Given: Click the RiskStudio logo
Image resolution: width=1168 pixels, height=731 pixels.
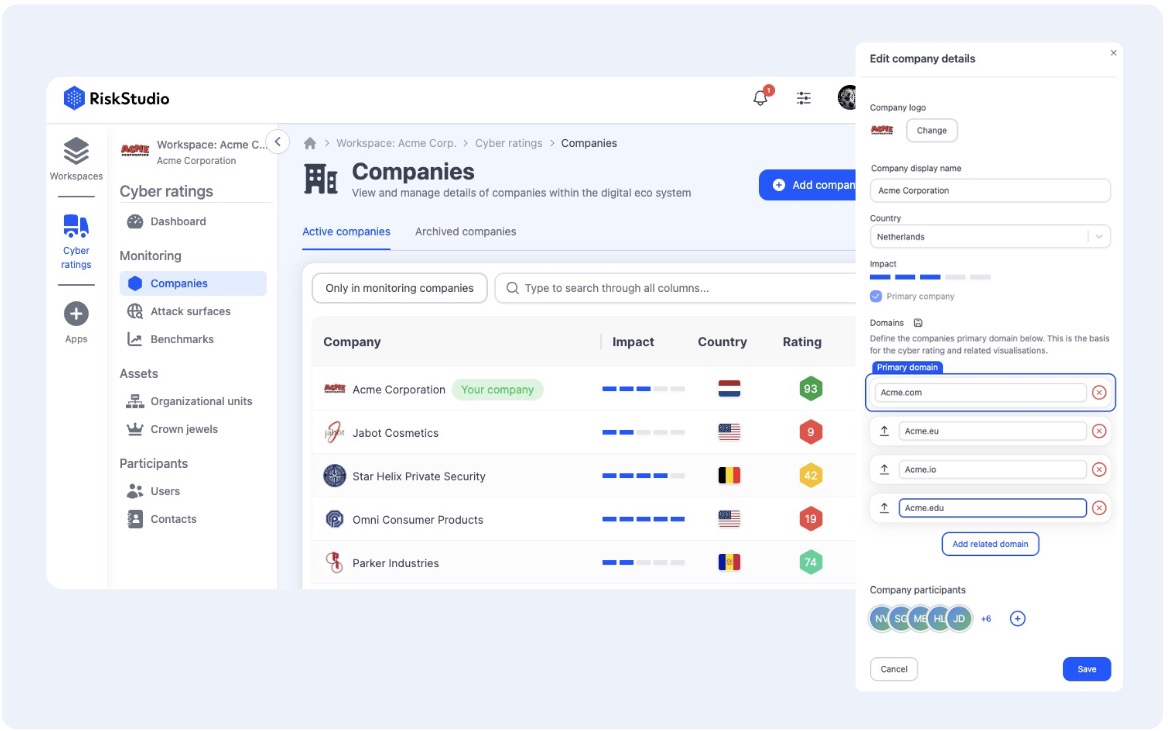Looking at the screenshot, I should [116, 98].
